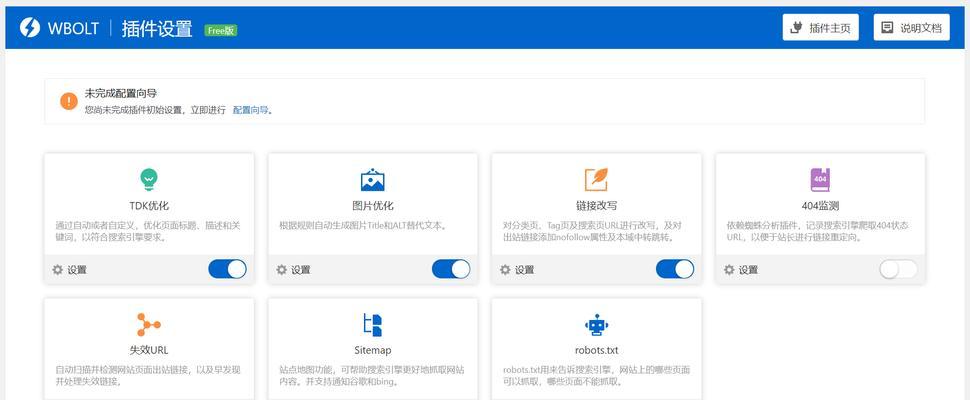Click the orange warning exclamation icon
Viewport: 970px width, 400px height.
[69, 101]
